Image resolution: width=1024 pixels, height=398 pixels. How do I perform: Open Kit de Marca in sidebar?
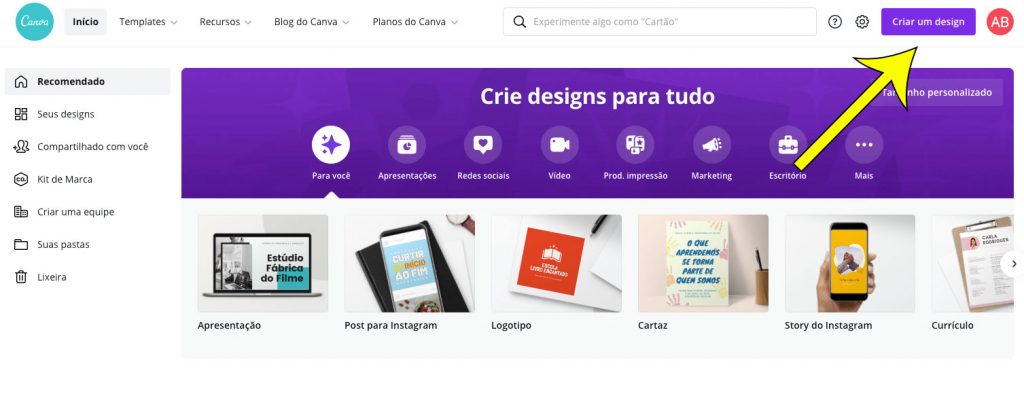coord(88,179)
